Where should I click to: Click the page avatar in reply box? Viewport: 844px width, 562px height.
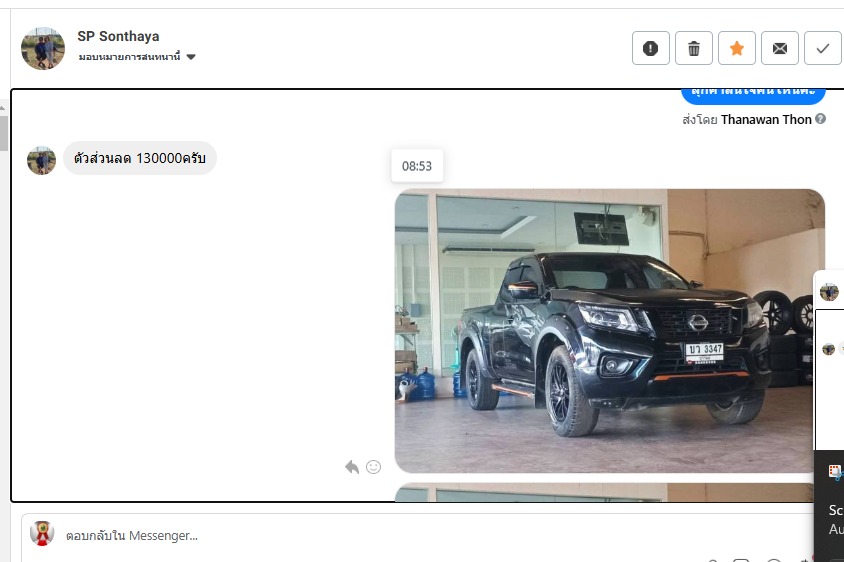click(x=42, y=534)
